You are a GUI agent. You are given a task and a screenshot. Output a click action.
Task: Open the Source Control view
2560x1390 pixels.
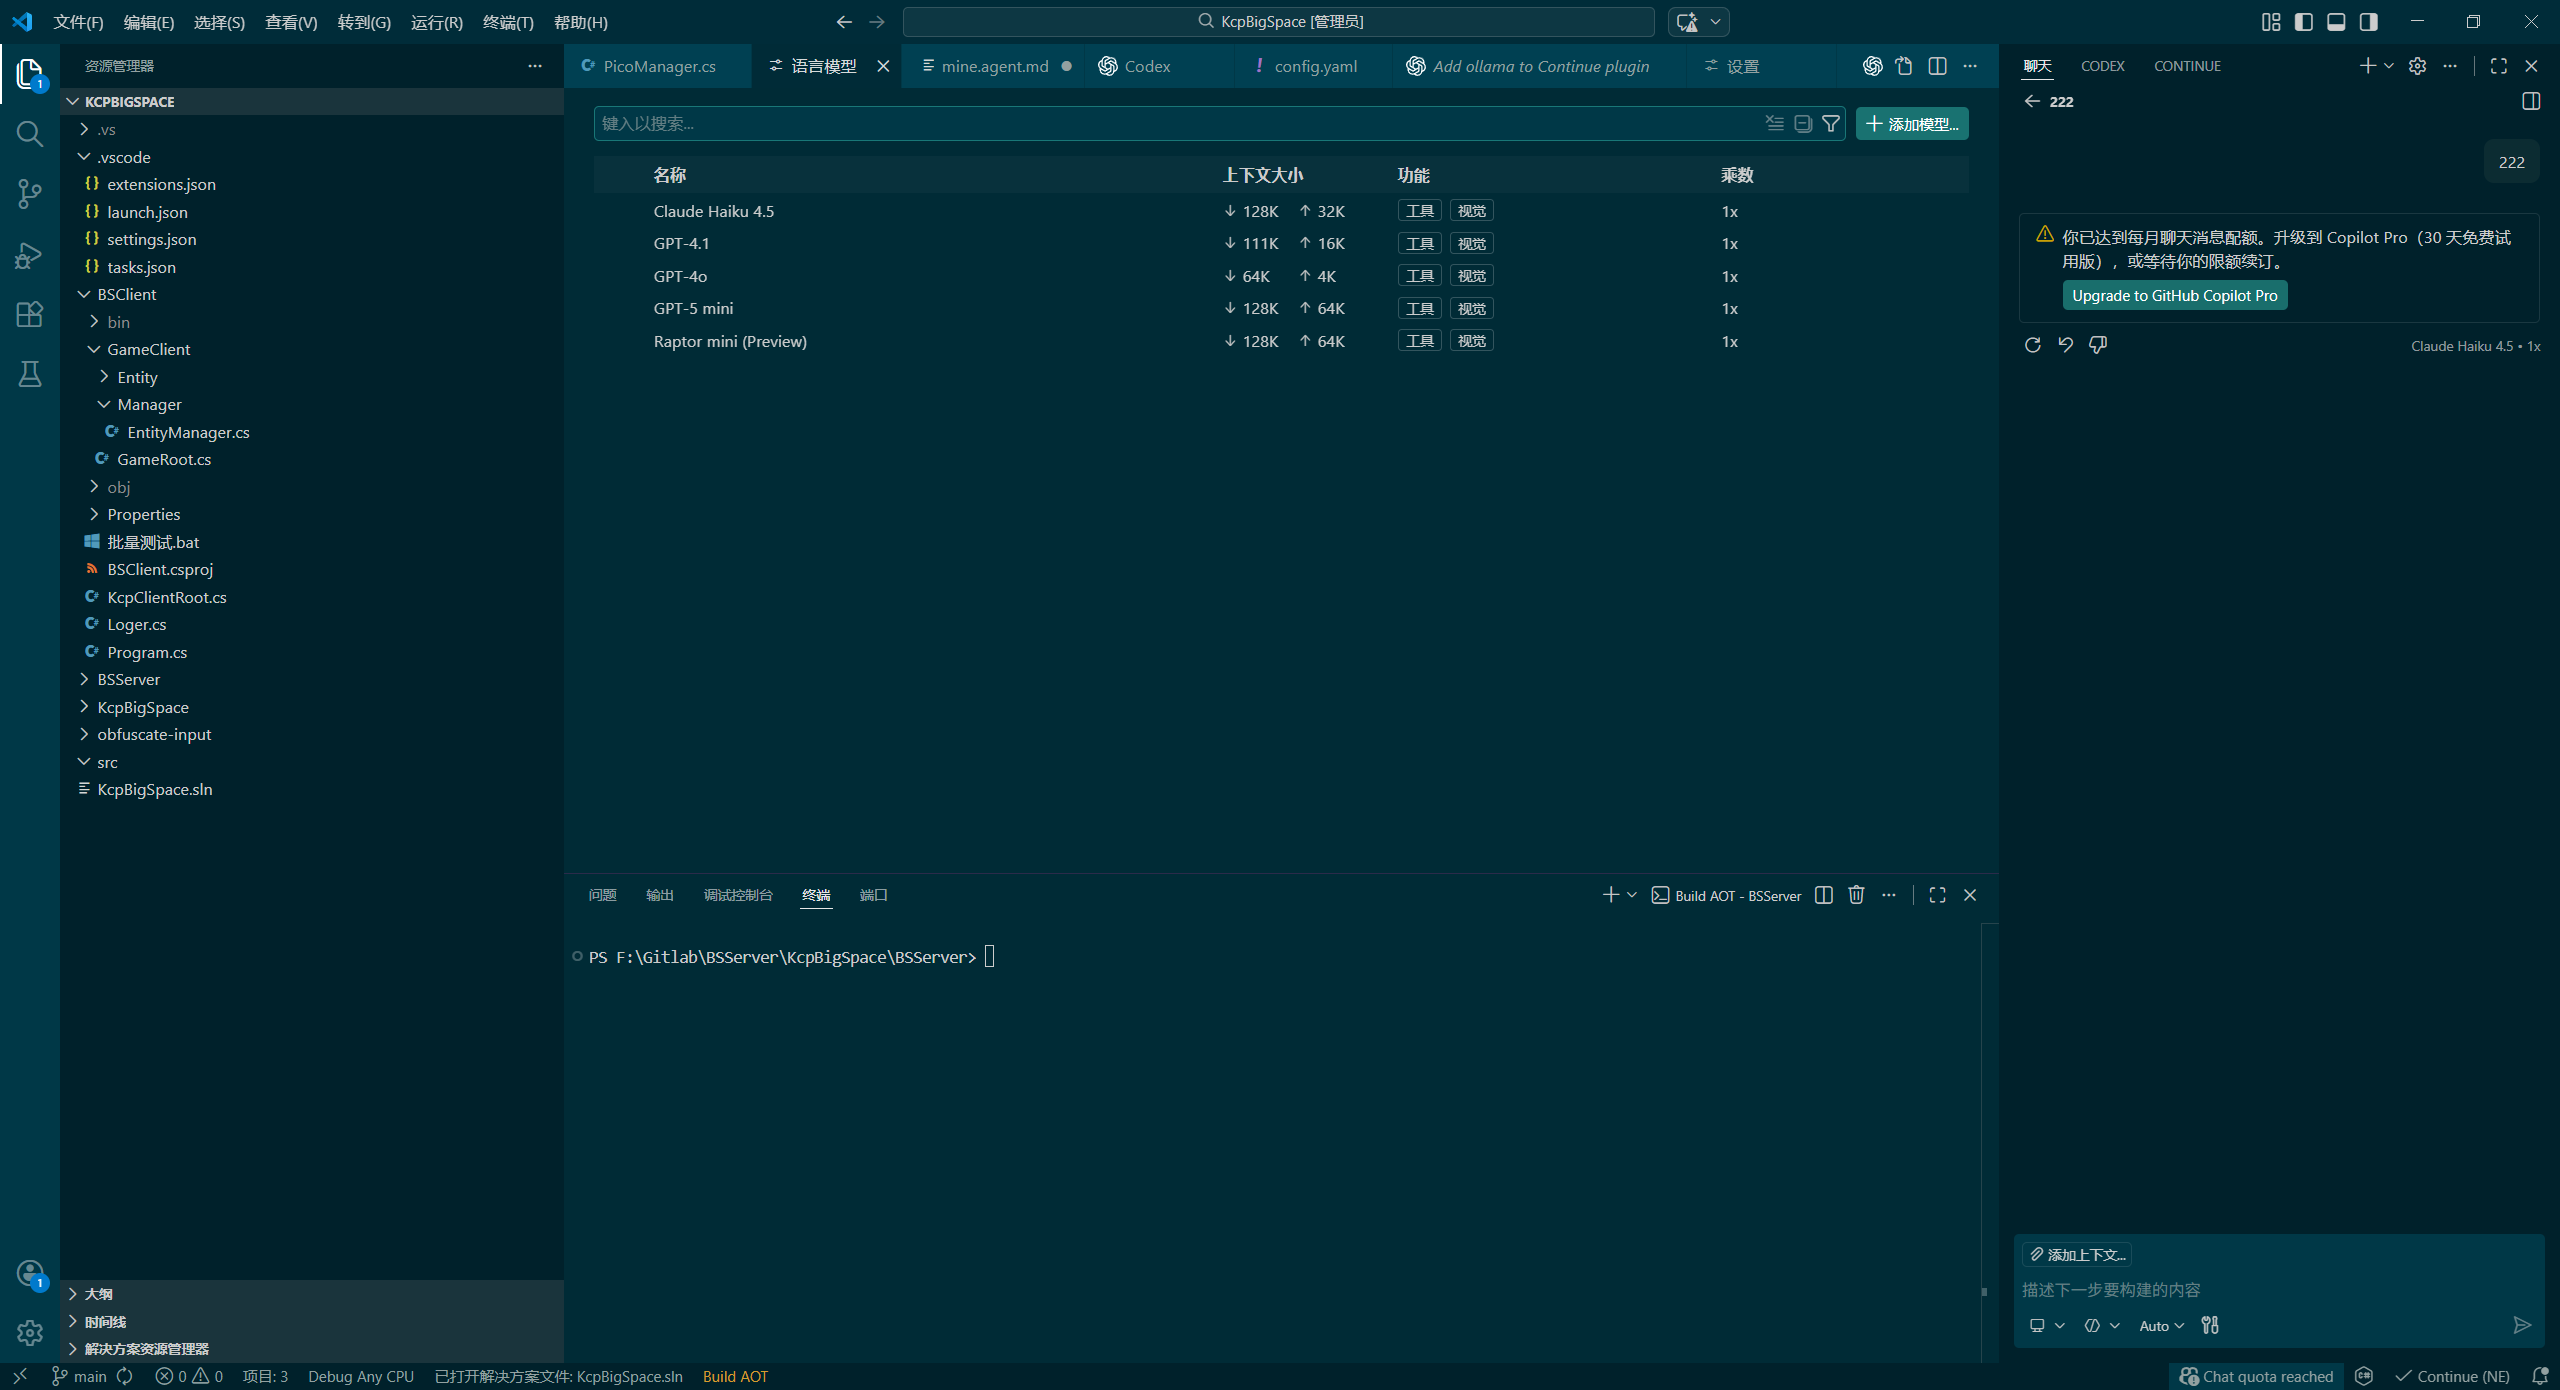[x=30, y=194]
